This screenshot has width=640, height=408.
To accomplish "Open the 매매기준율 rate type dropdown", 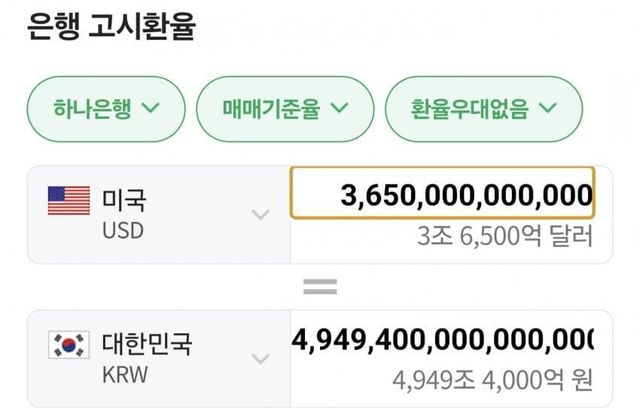I will pos(284,107).
